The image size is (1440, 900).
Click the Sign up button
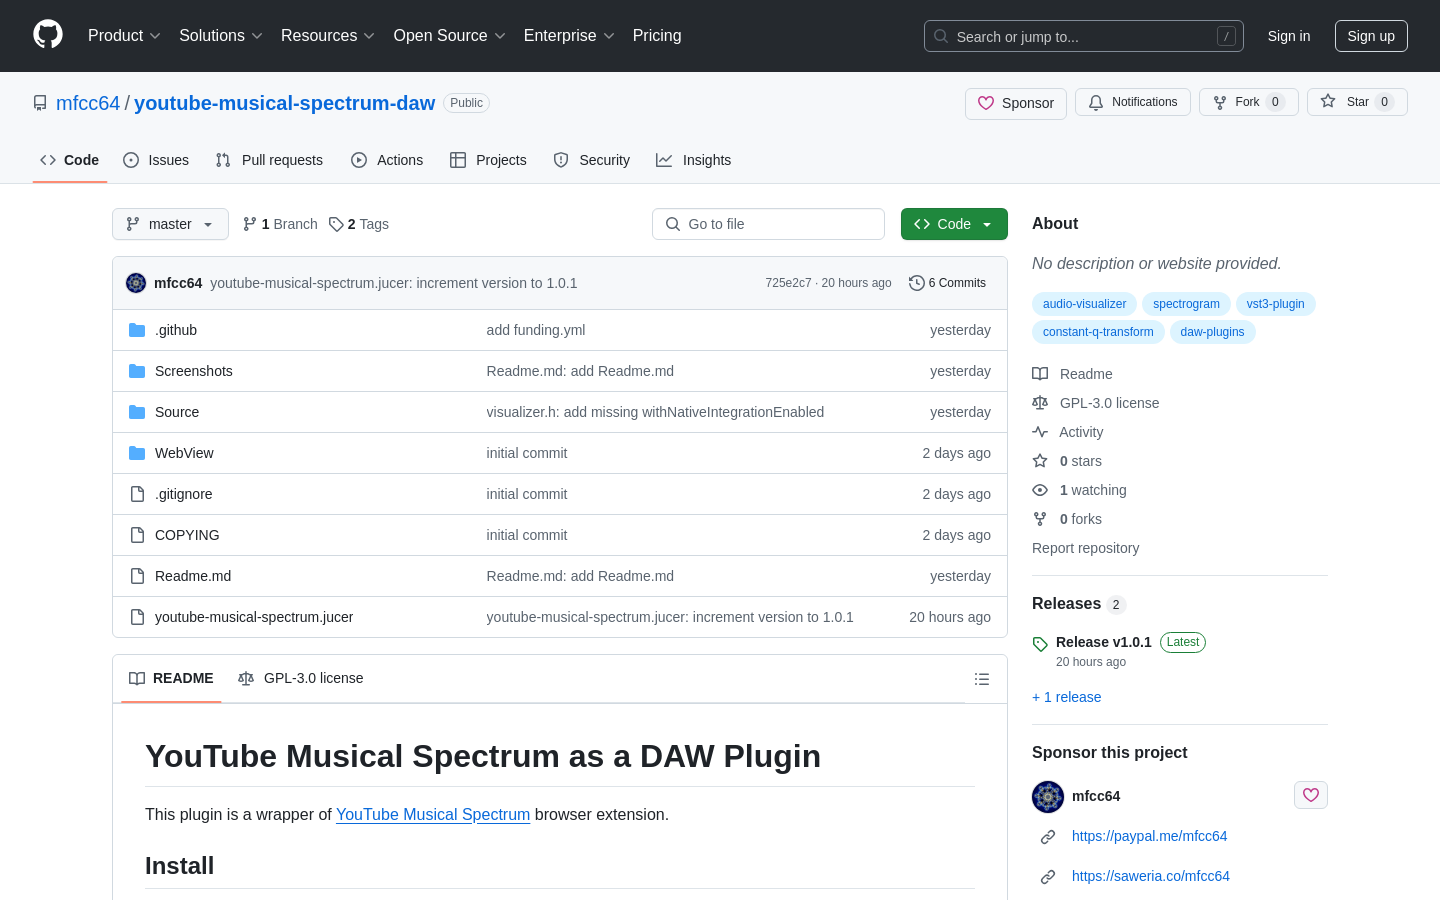pyautogui.click(x=1371, y=36)
